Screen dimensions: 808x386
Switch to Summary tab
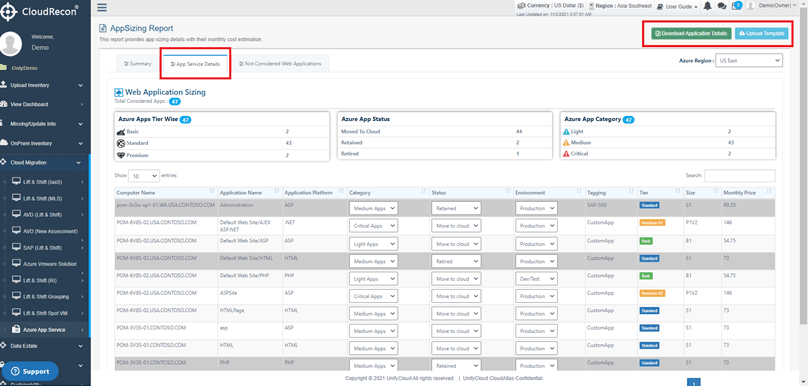click(138, 64)
